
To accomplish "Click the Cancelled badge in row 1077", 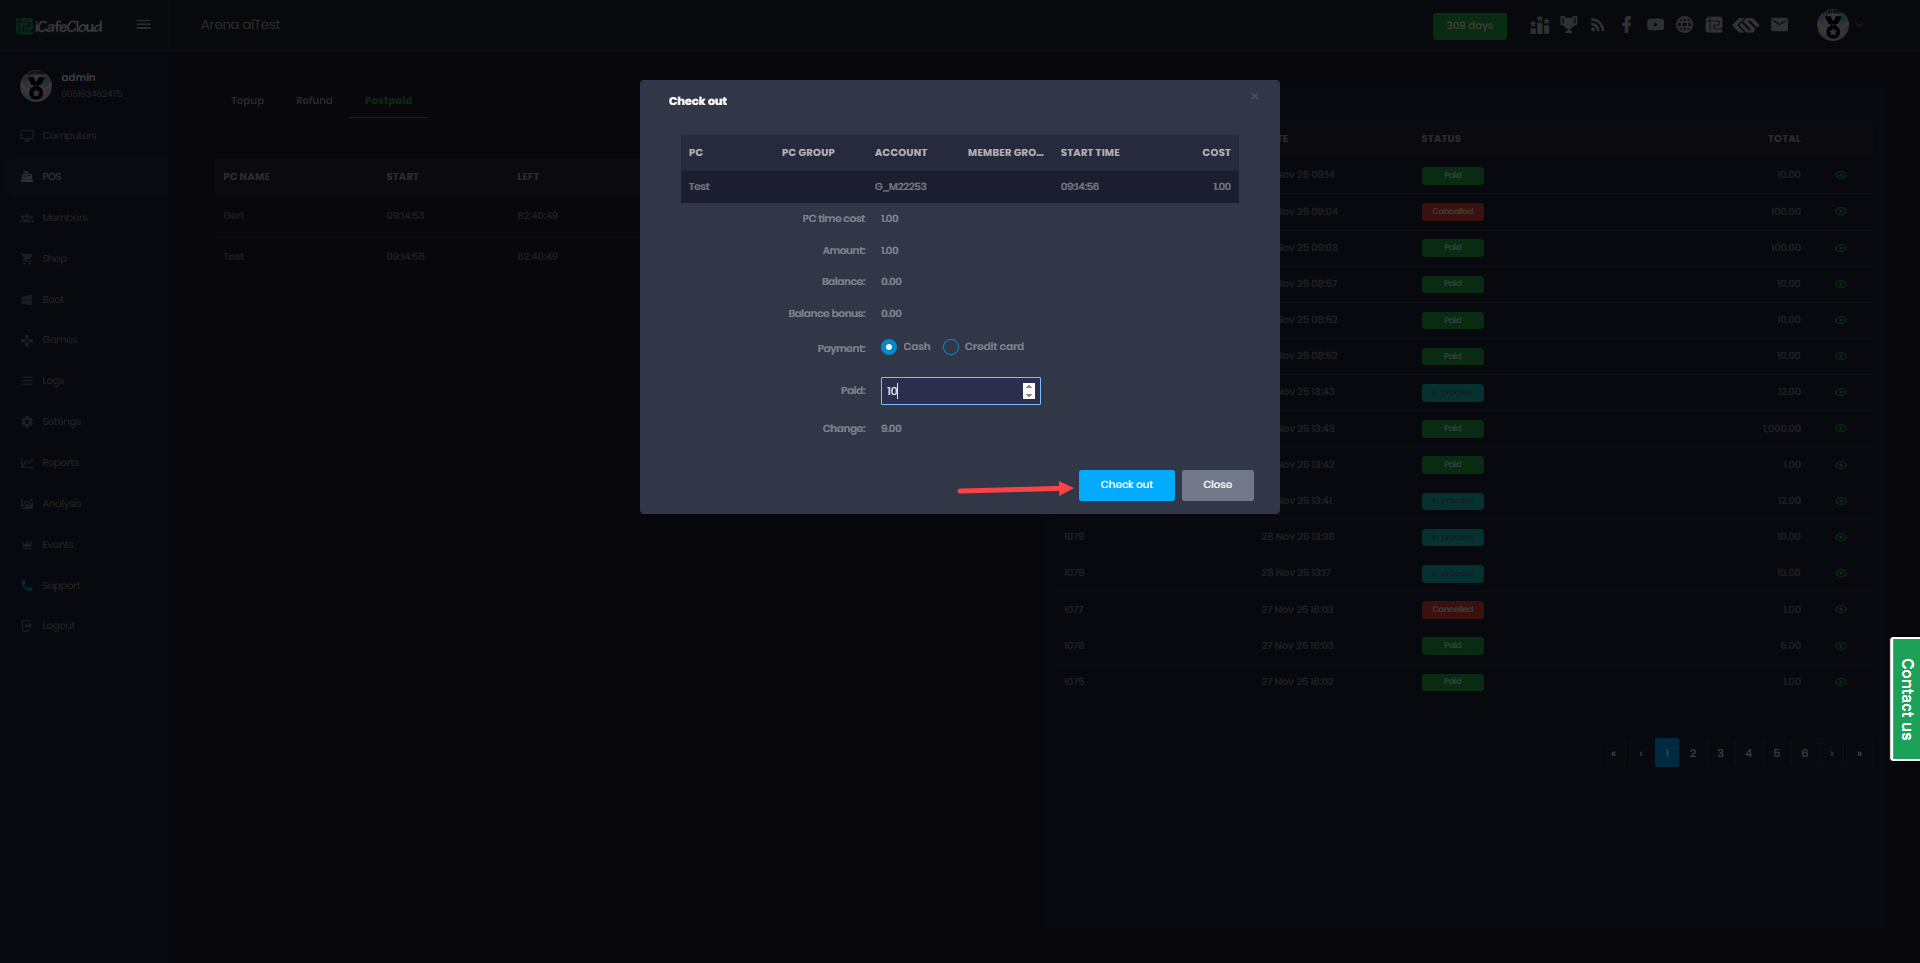I will (1453, 610).
